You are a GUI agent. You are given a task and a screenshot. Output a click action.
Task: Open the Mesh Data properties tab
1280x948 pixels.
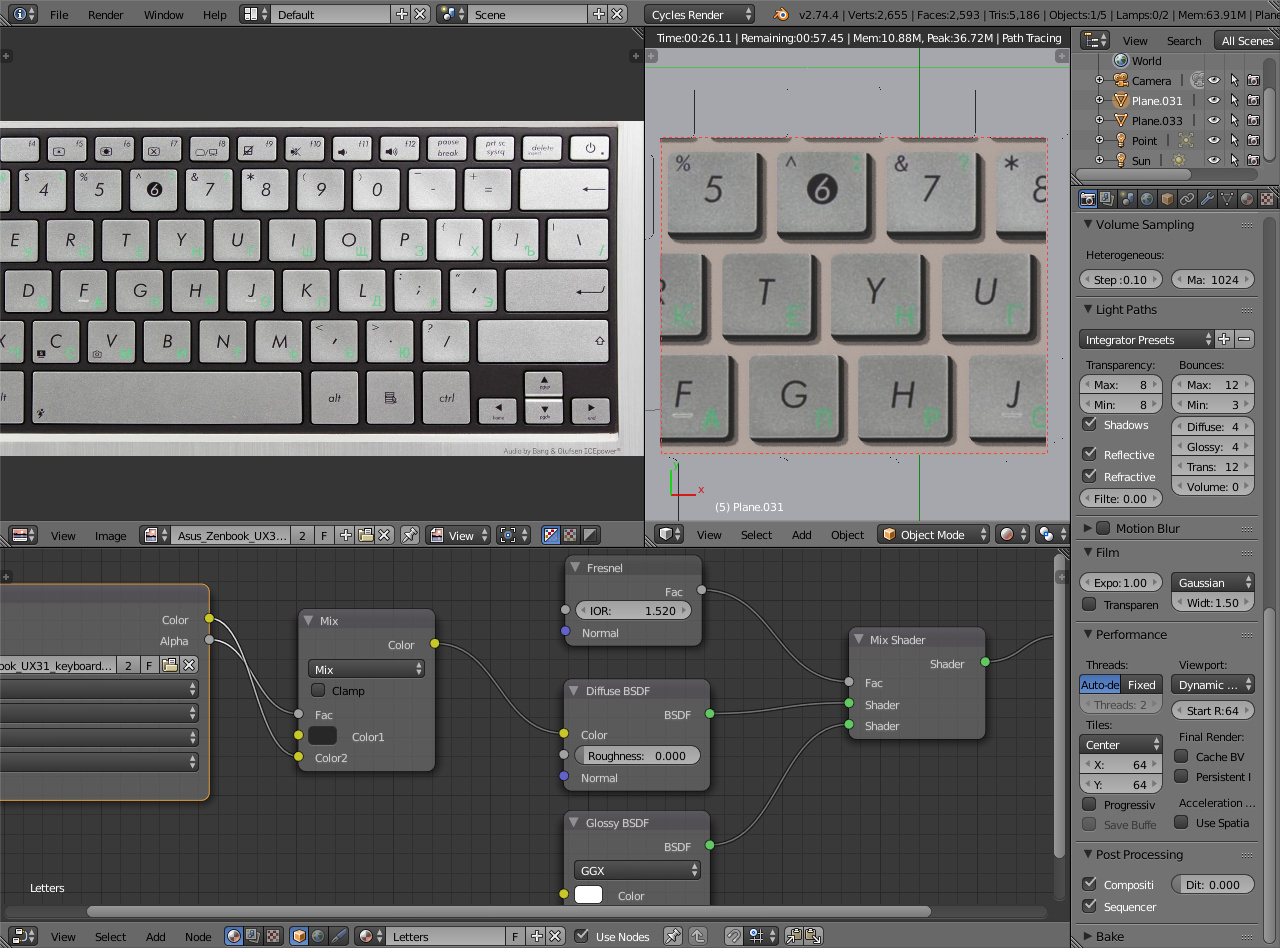pyautogui.click(x=1227, y=199)
